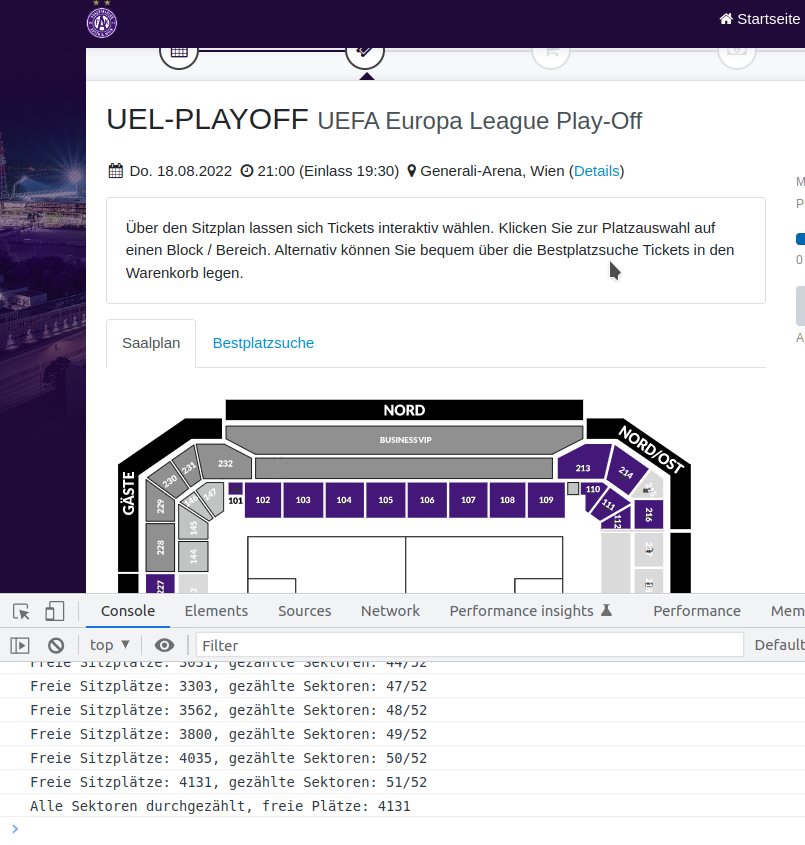805x845 pixels.
Task: Click the time text '21:00 (Einlass 19:30)'
Action: pos(328,171)
